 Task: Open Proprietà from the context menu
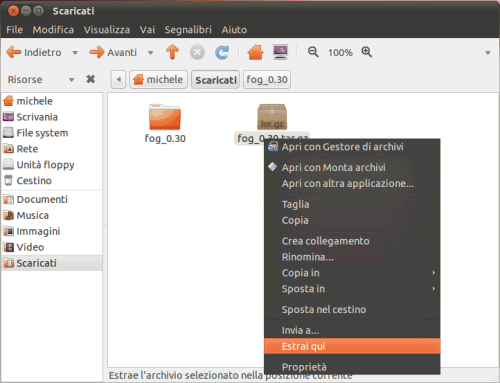pos(352,367)
